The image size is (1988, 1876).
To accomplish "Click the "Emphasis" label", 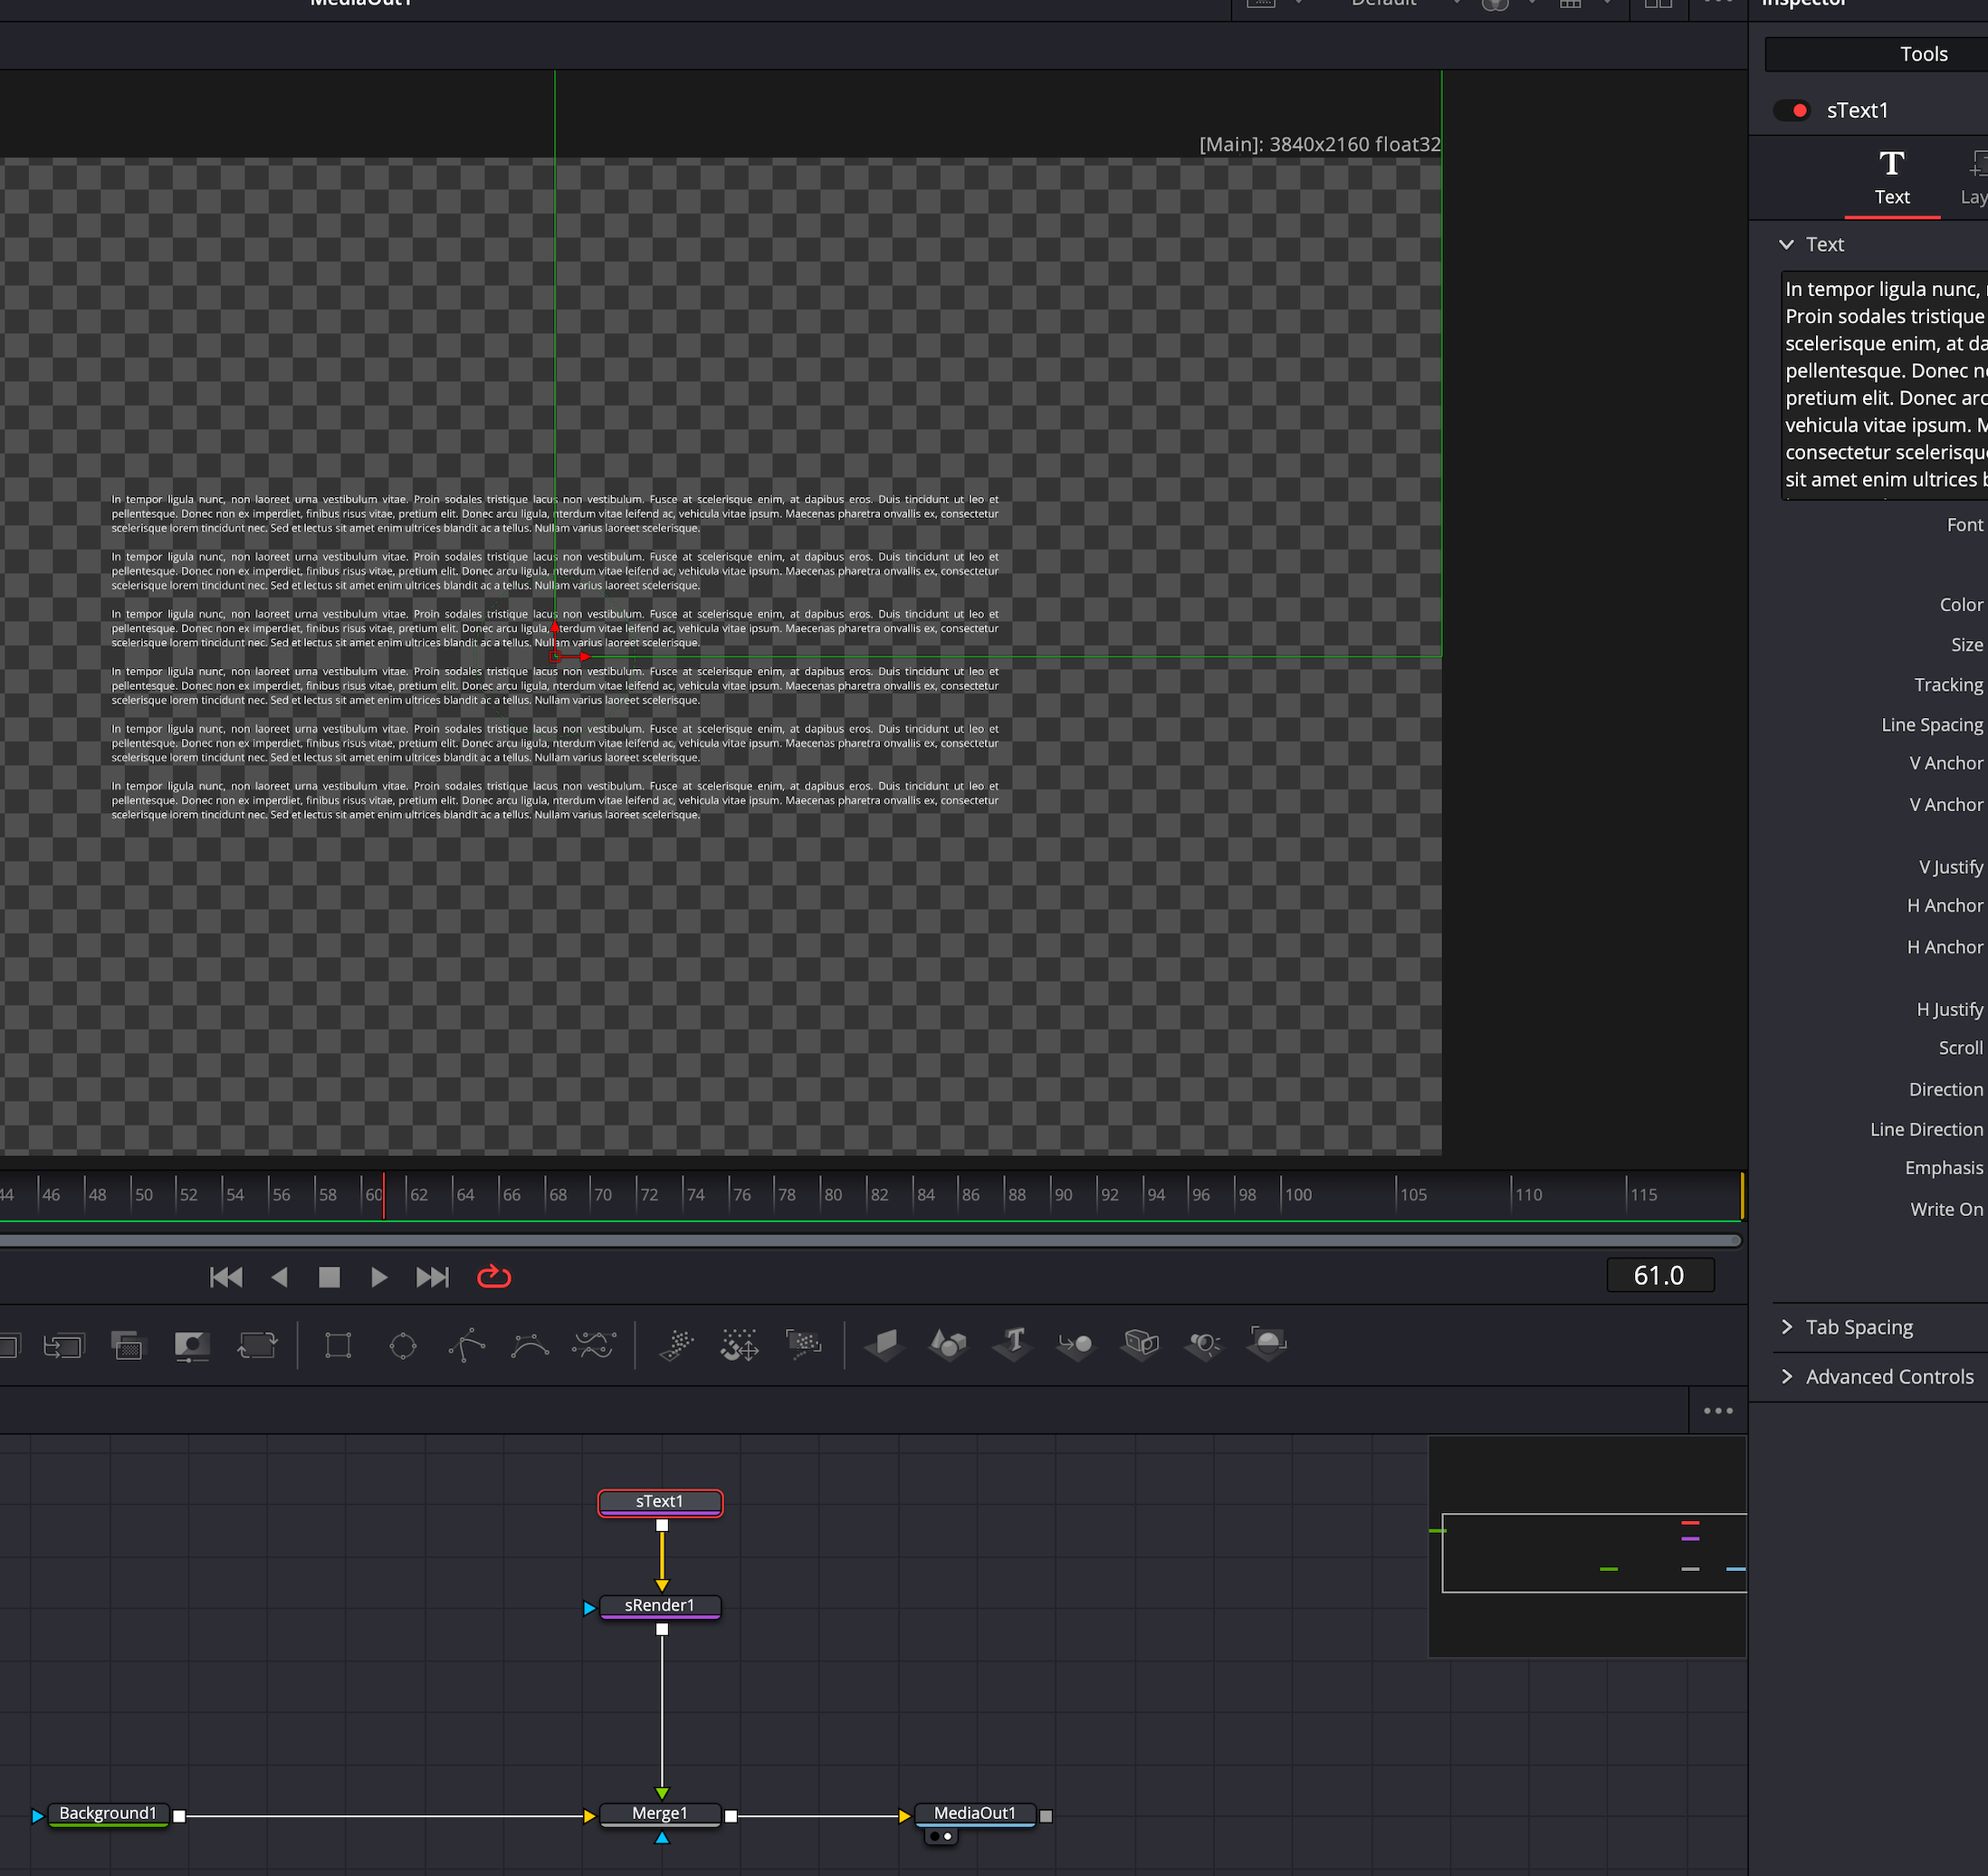I will coord(1943,1169).
